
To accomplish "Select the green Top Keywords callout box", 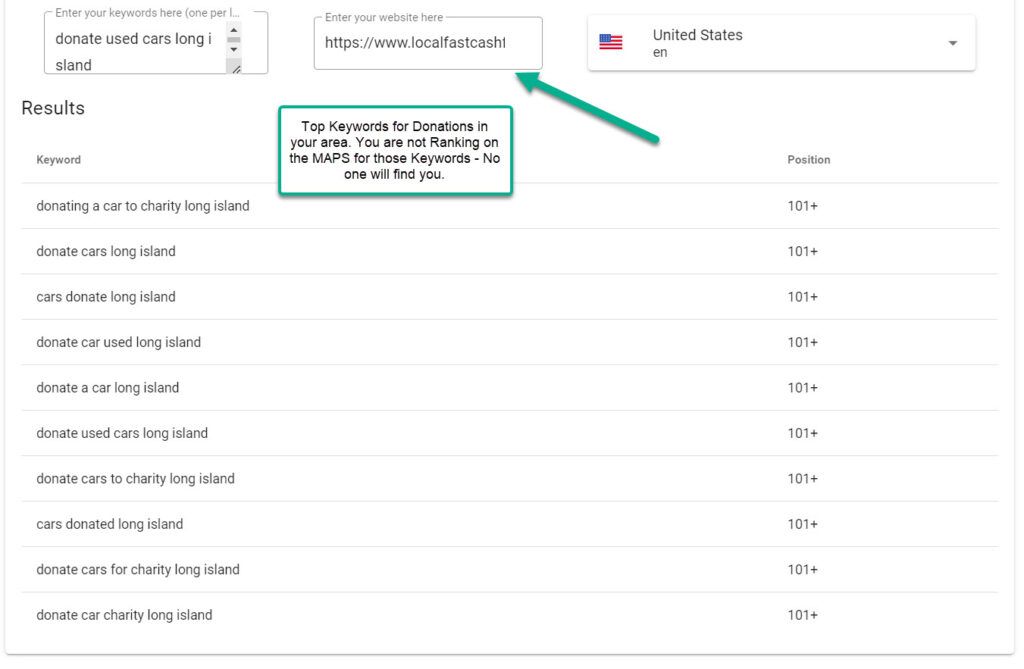I will coord(395,150).
